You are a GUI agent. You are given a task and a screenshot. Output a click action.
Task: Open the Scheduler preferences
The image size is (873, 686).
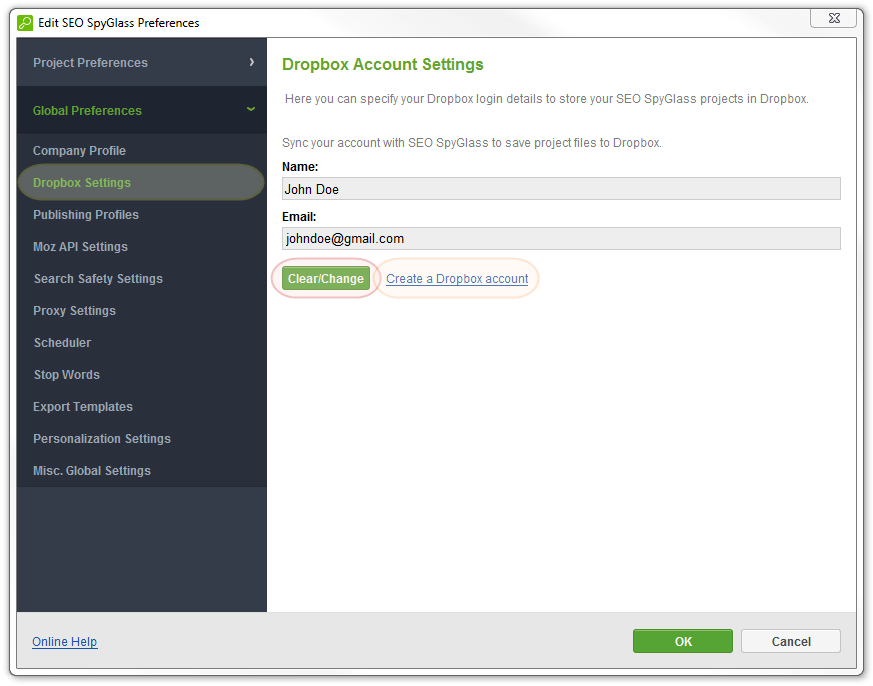[x=62, y=343]
